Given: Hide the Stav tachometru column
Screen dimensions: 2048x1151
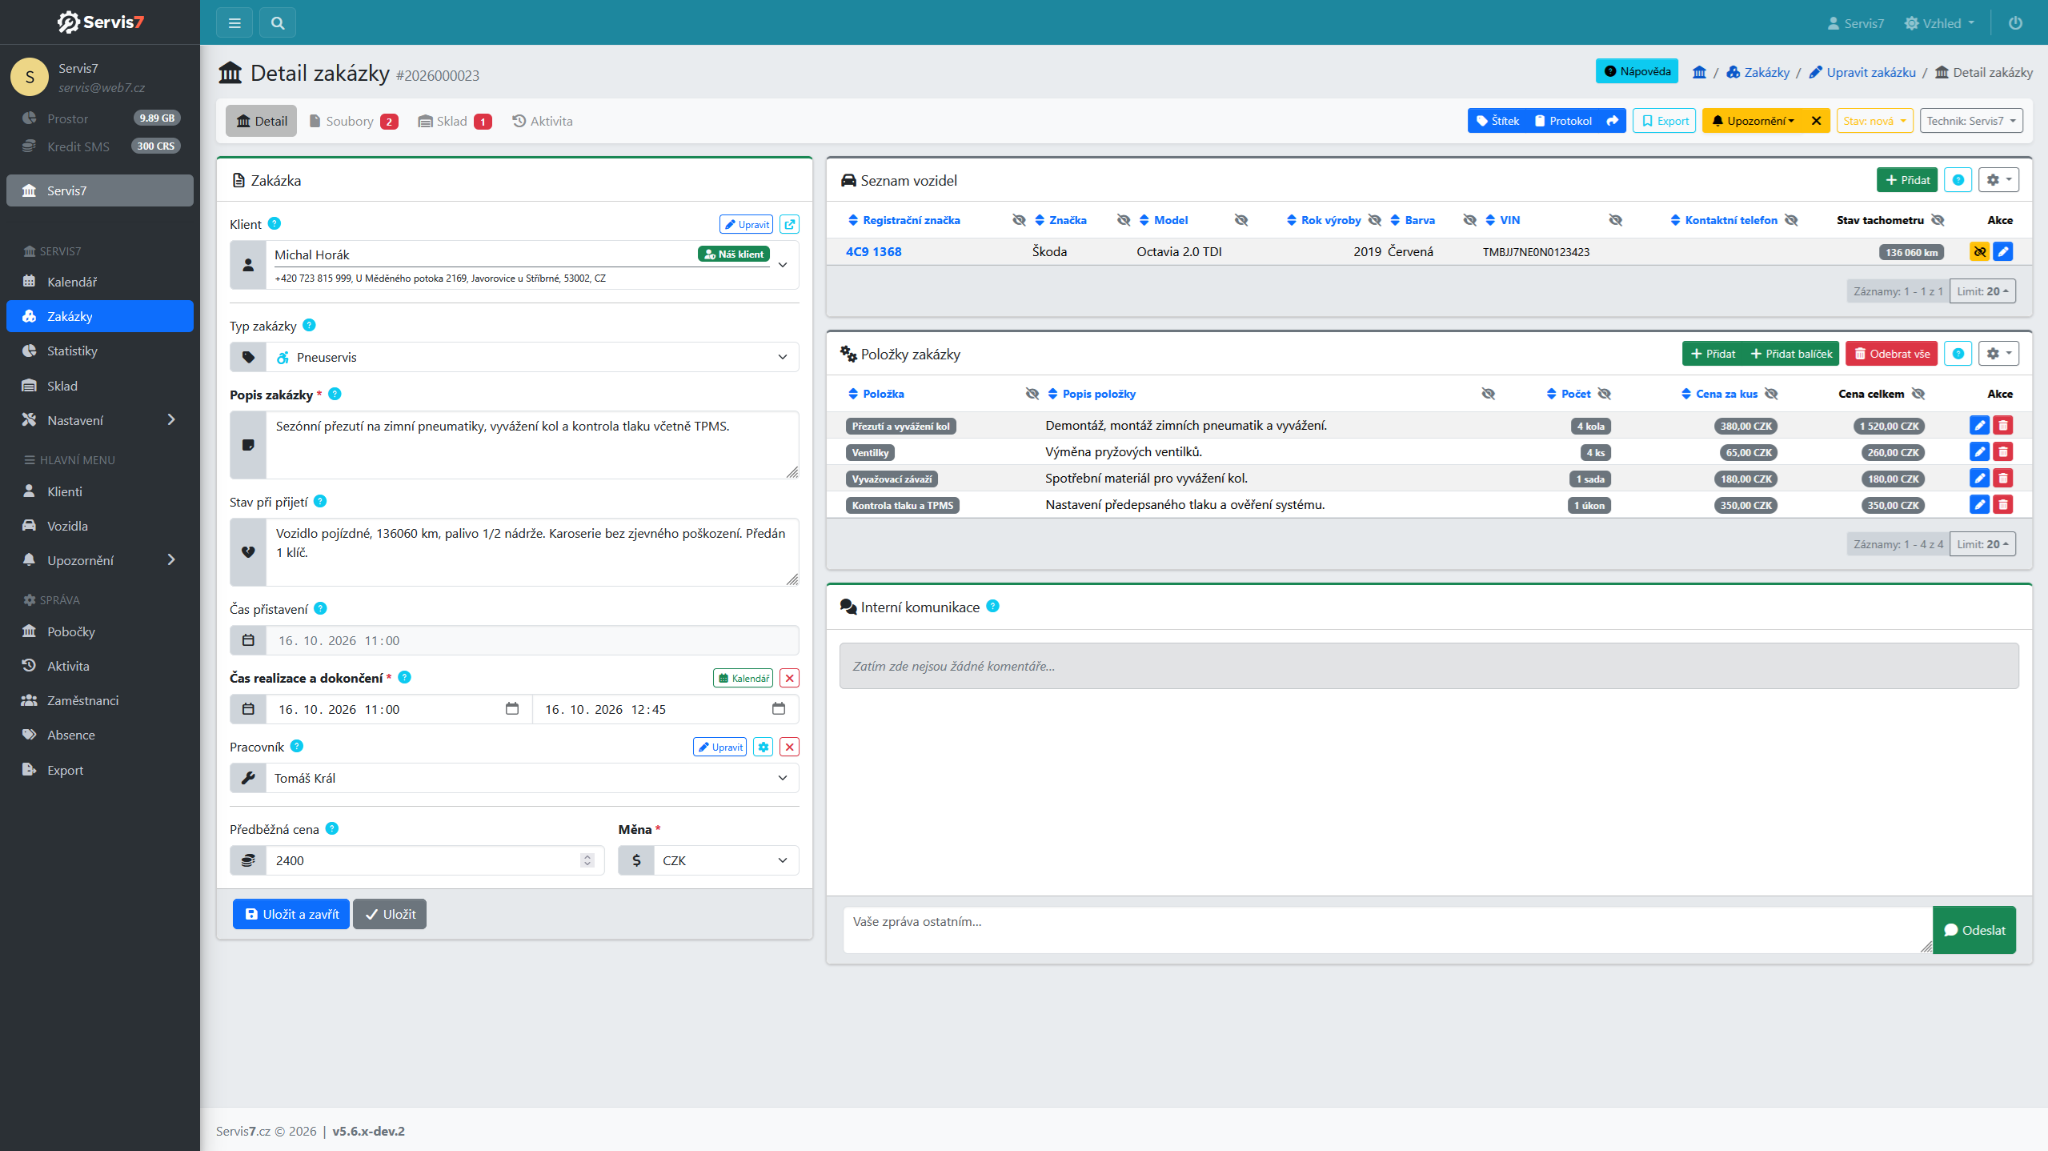Looking at the screenshot, I should click(1937, 220).
